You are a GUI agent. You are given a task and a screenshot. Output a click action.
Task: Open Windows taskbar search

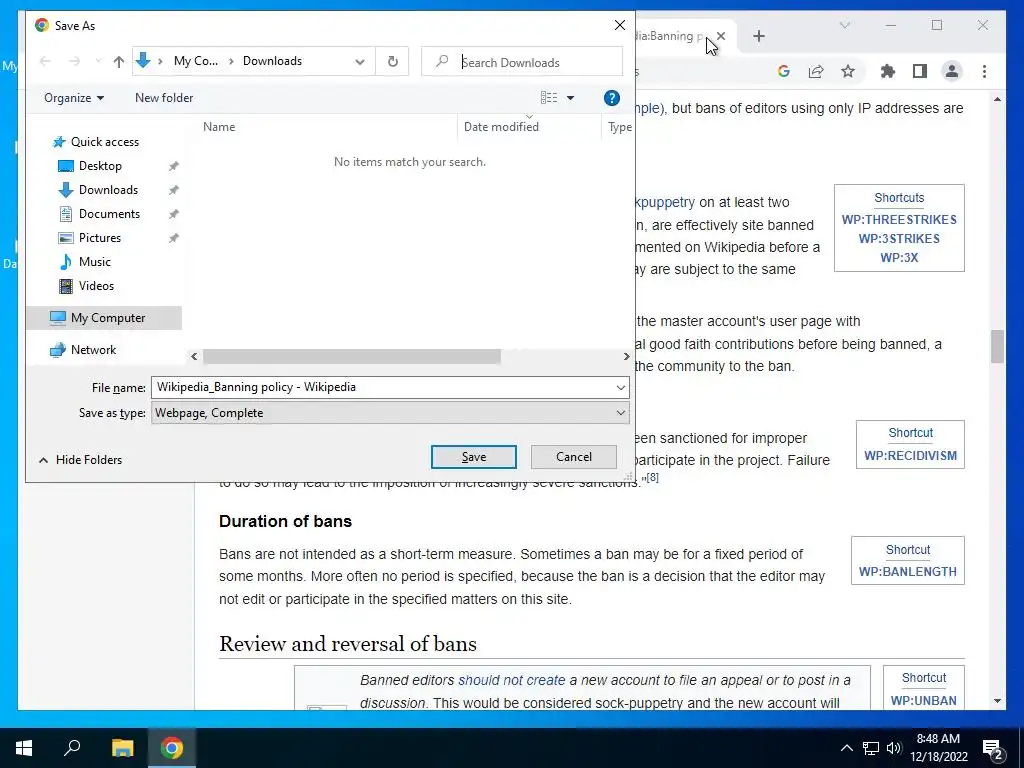(x=72, y=748)
